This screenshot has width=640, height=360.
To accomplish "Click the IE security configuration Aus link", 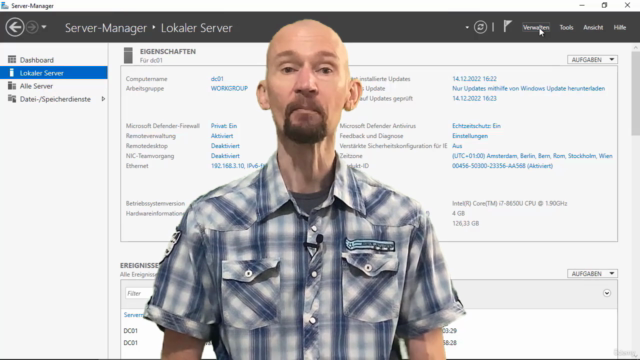I will [x=457, y=146].
